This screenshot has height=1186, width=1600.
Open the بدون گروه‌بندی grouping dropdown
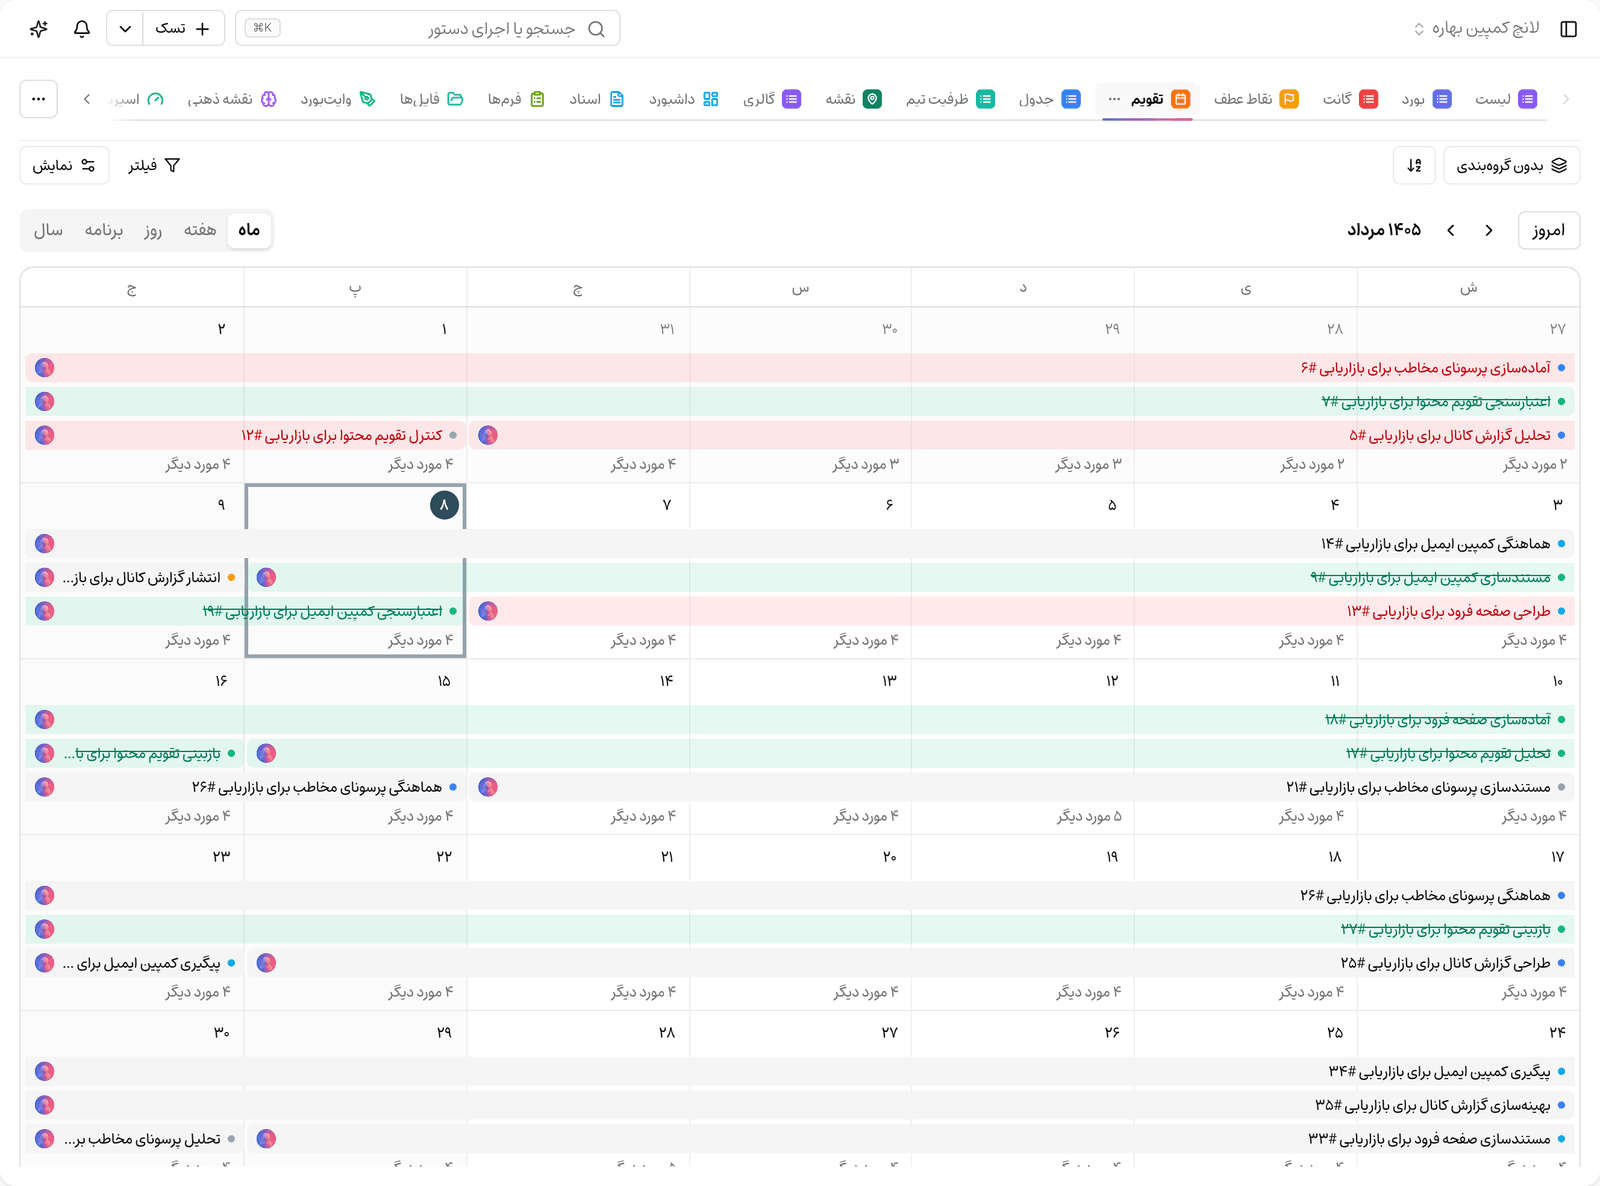[x=1511, y=165]
